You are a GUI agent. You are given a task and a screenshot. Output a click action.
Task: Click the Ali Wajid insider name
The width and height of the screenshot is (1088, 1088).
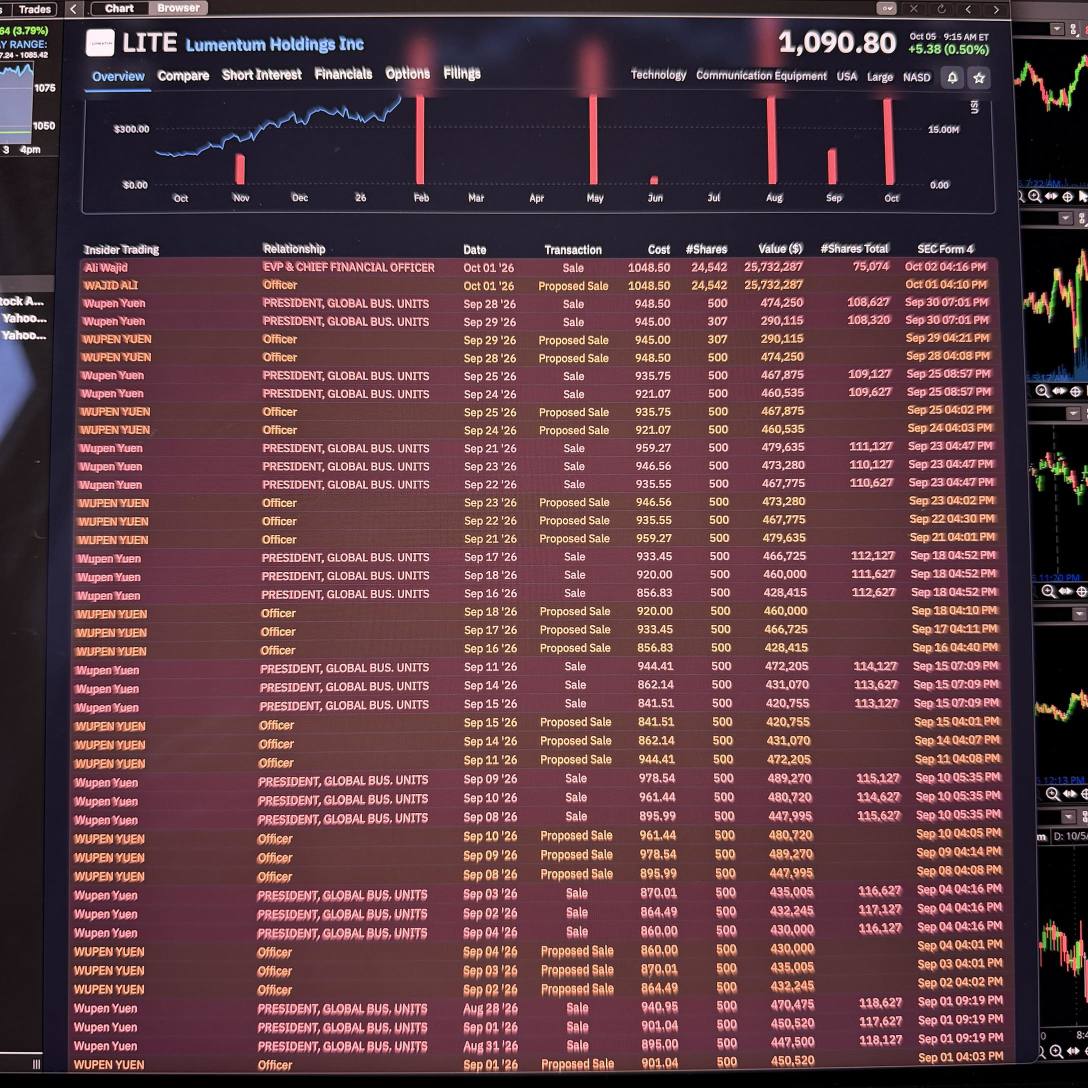click(x=106, y=267)
